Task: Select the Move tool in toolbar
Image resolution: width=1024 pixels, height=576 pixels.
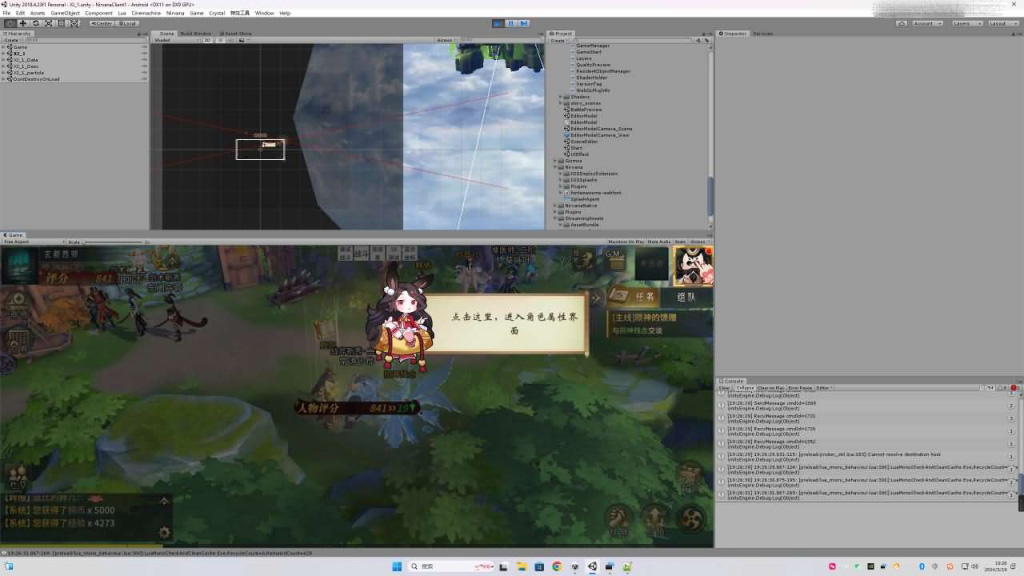Action: coord(22,23)
